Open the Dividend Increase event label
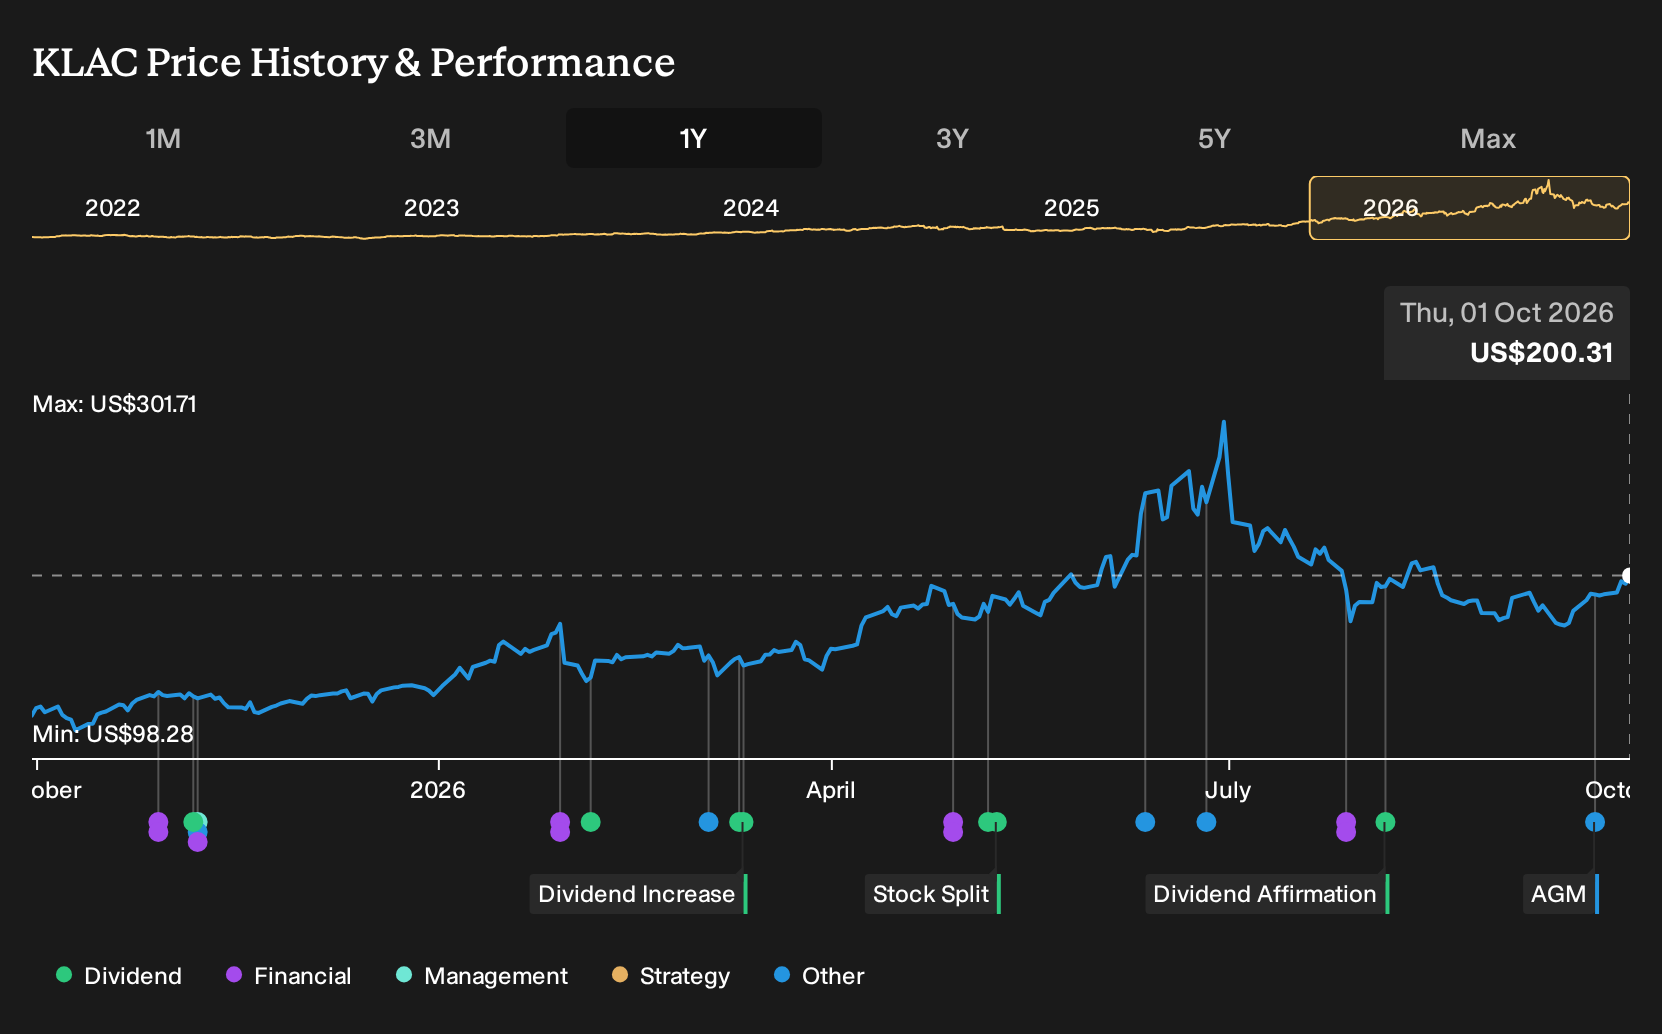The height and width of the screenshot is (1034, 1662). pos(638,894)
